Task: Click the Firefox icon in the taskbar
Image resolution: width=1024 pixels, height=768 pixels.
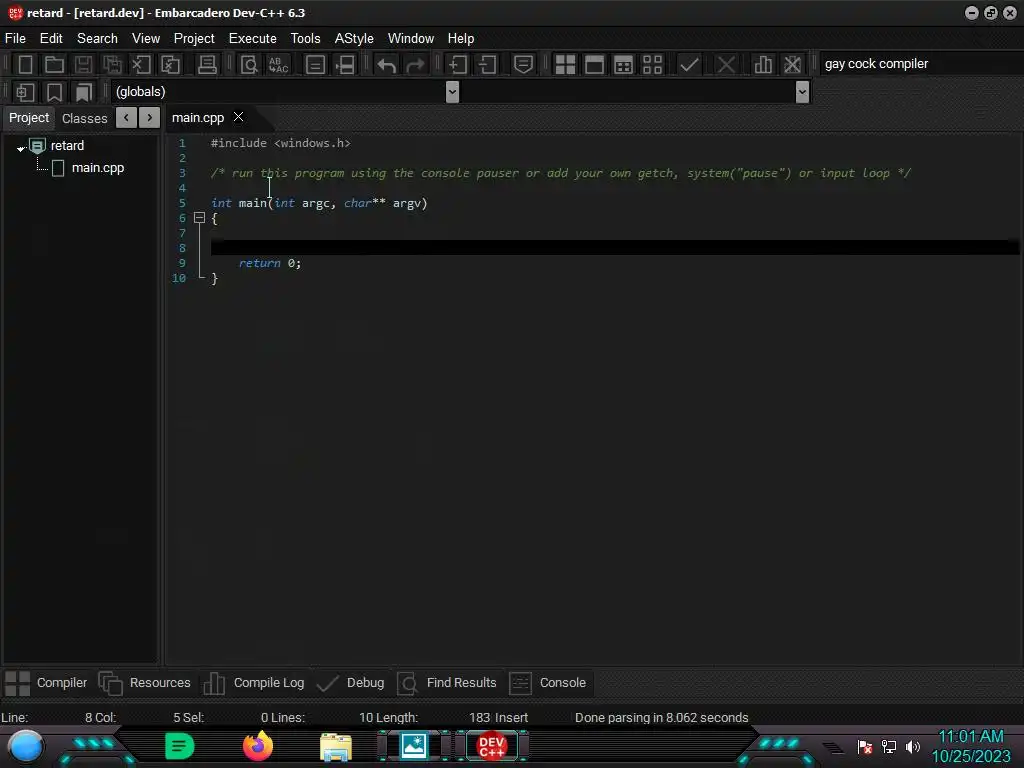Action: [258, 746]
